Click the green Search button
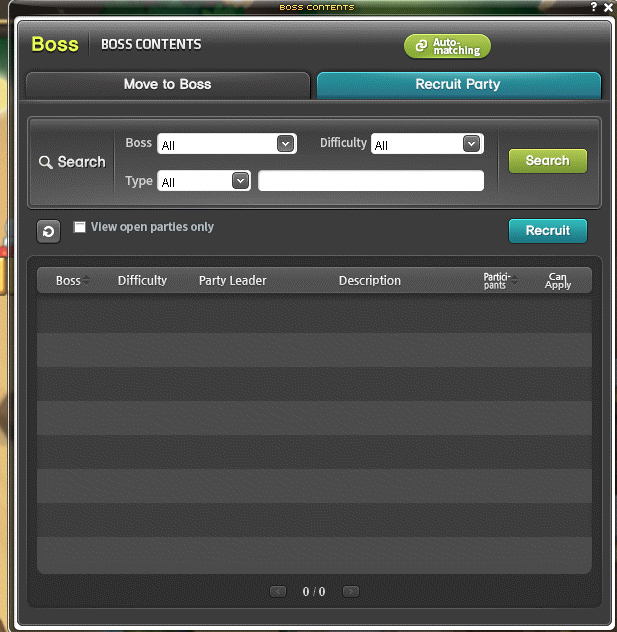 click(x=548, y=161)
